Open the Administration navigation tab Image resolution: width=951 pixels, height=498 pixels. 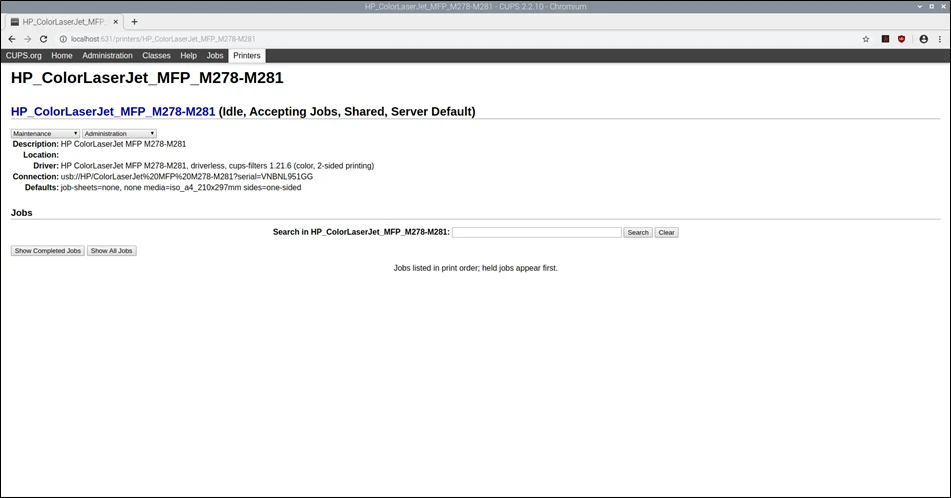point(107,55)
